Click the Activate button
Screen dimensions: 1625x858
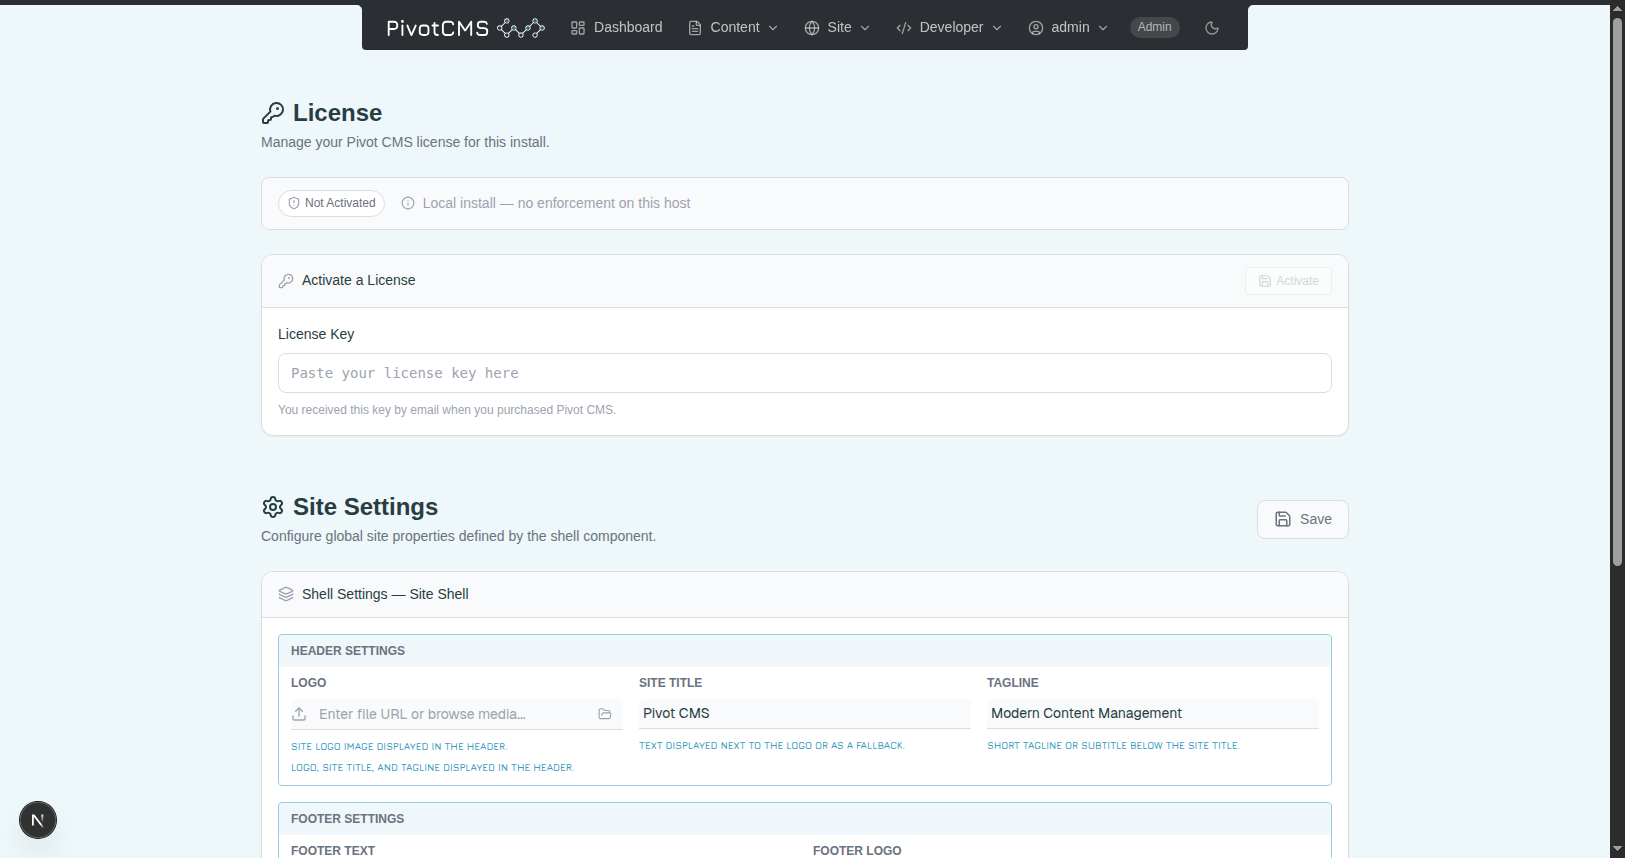tap(1288, 281)
